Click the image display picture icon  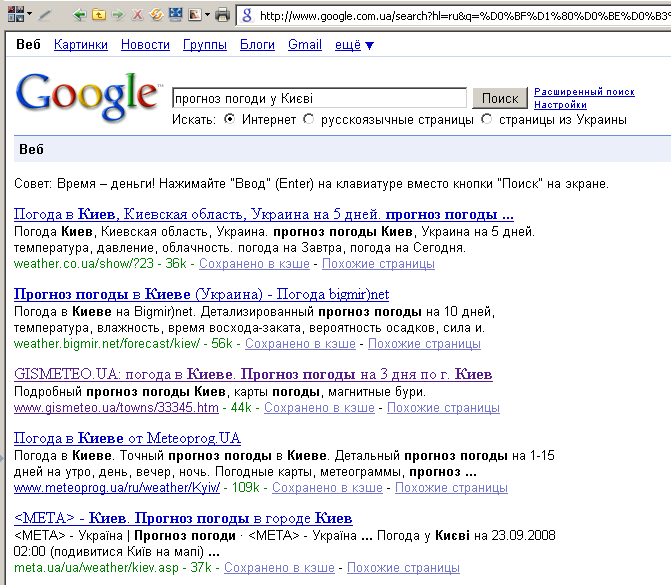click(195, 15)
